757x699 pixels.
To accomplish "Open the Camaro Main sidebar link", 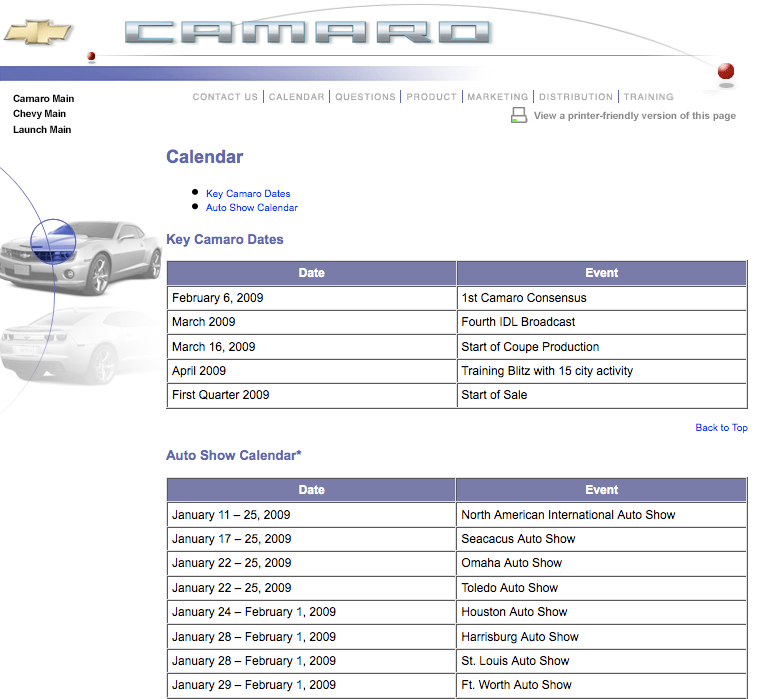I will [43, 99].
